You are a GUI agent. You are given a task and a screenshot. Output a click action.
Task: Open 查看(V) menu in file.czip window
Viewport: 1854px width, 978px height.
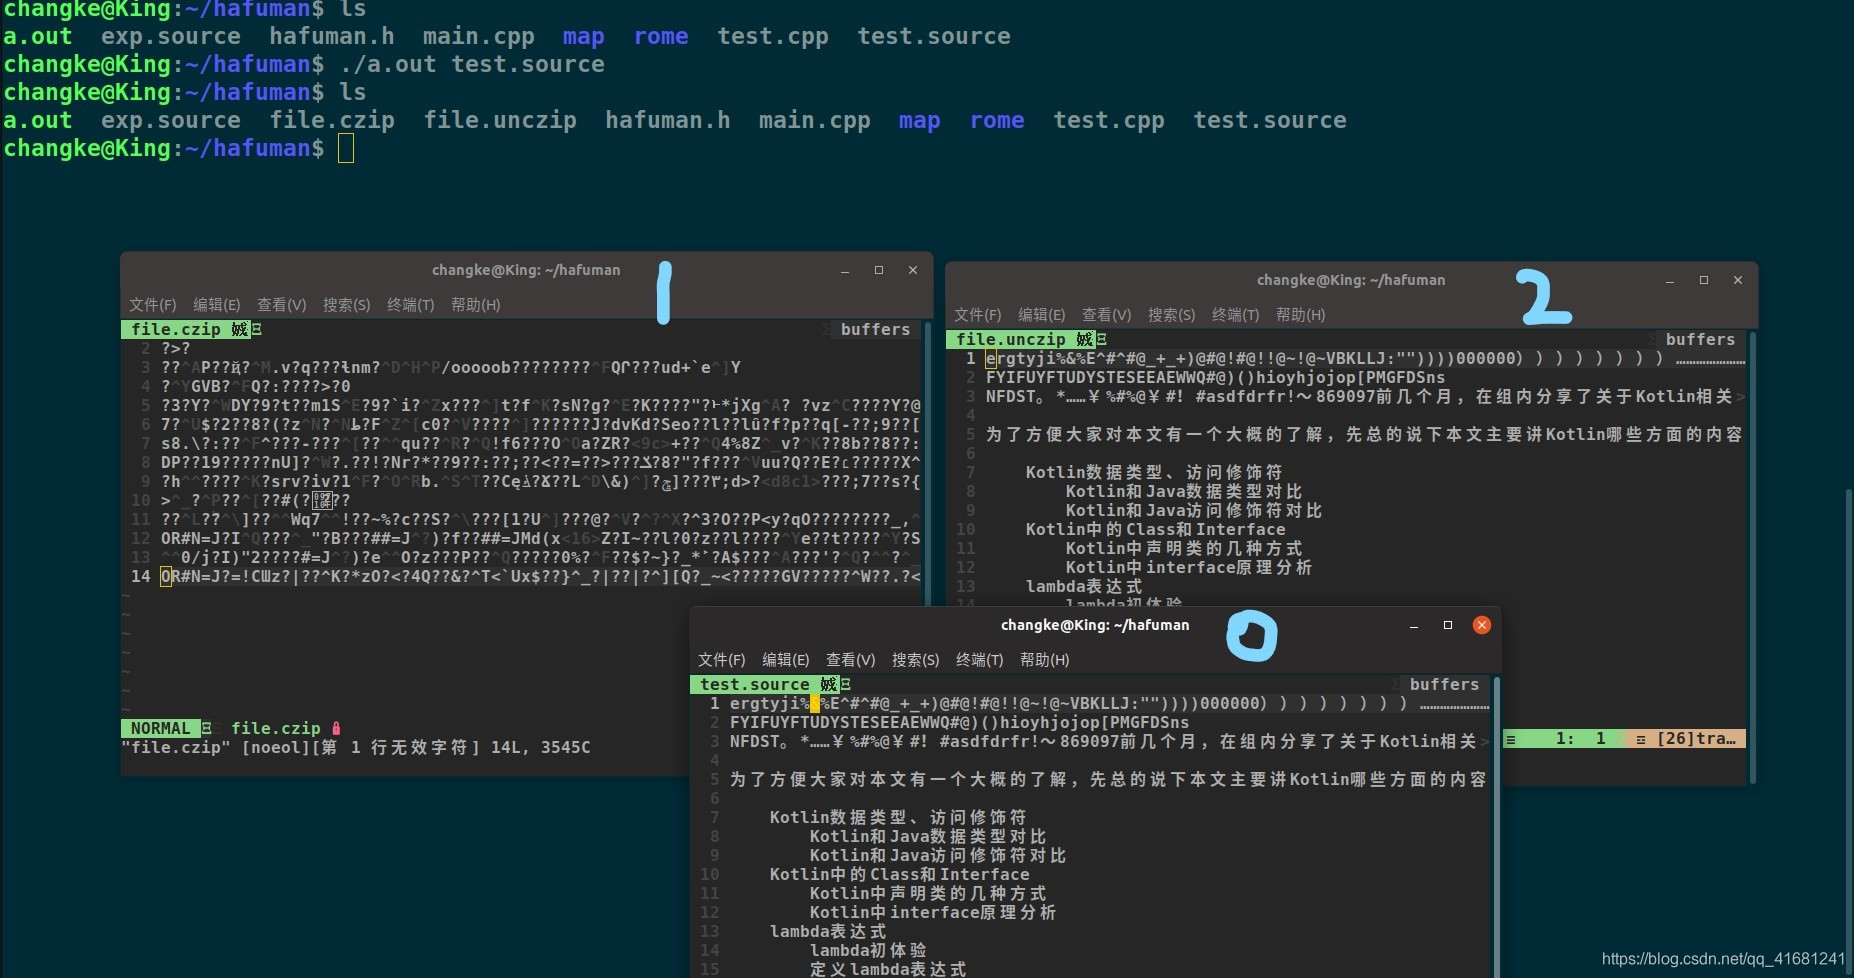[x=281, y=305]
